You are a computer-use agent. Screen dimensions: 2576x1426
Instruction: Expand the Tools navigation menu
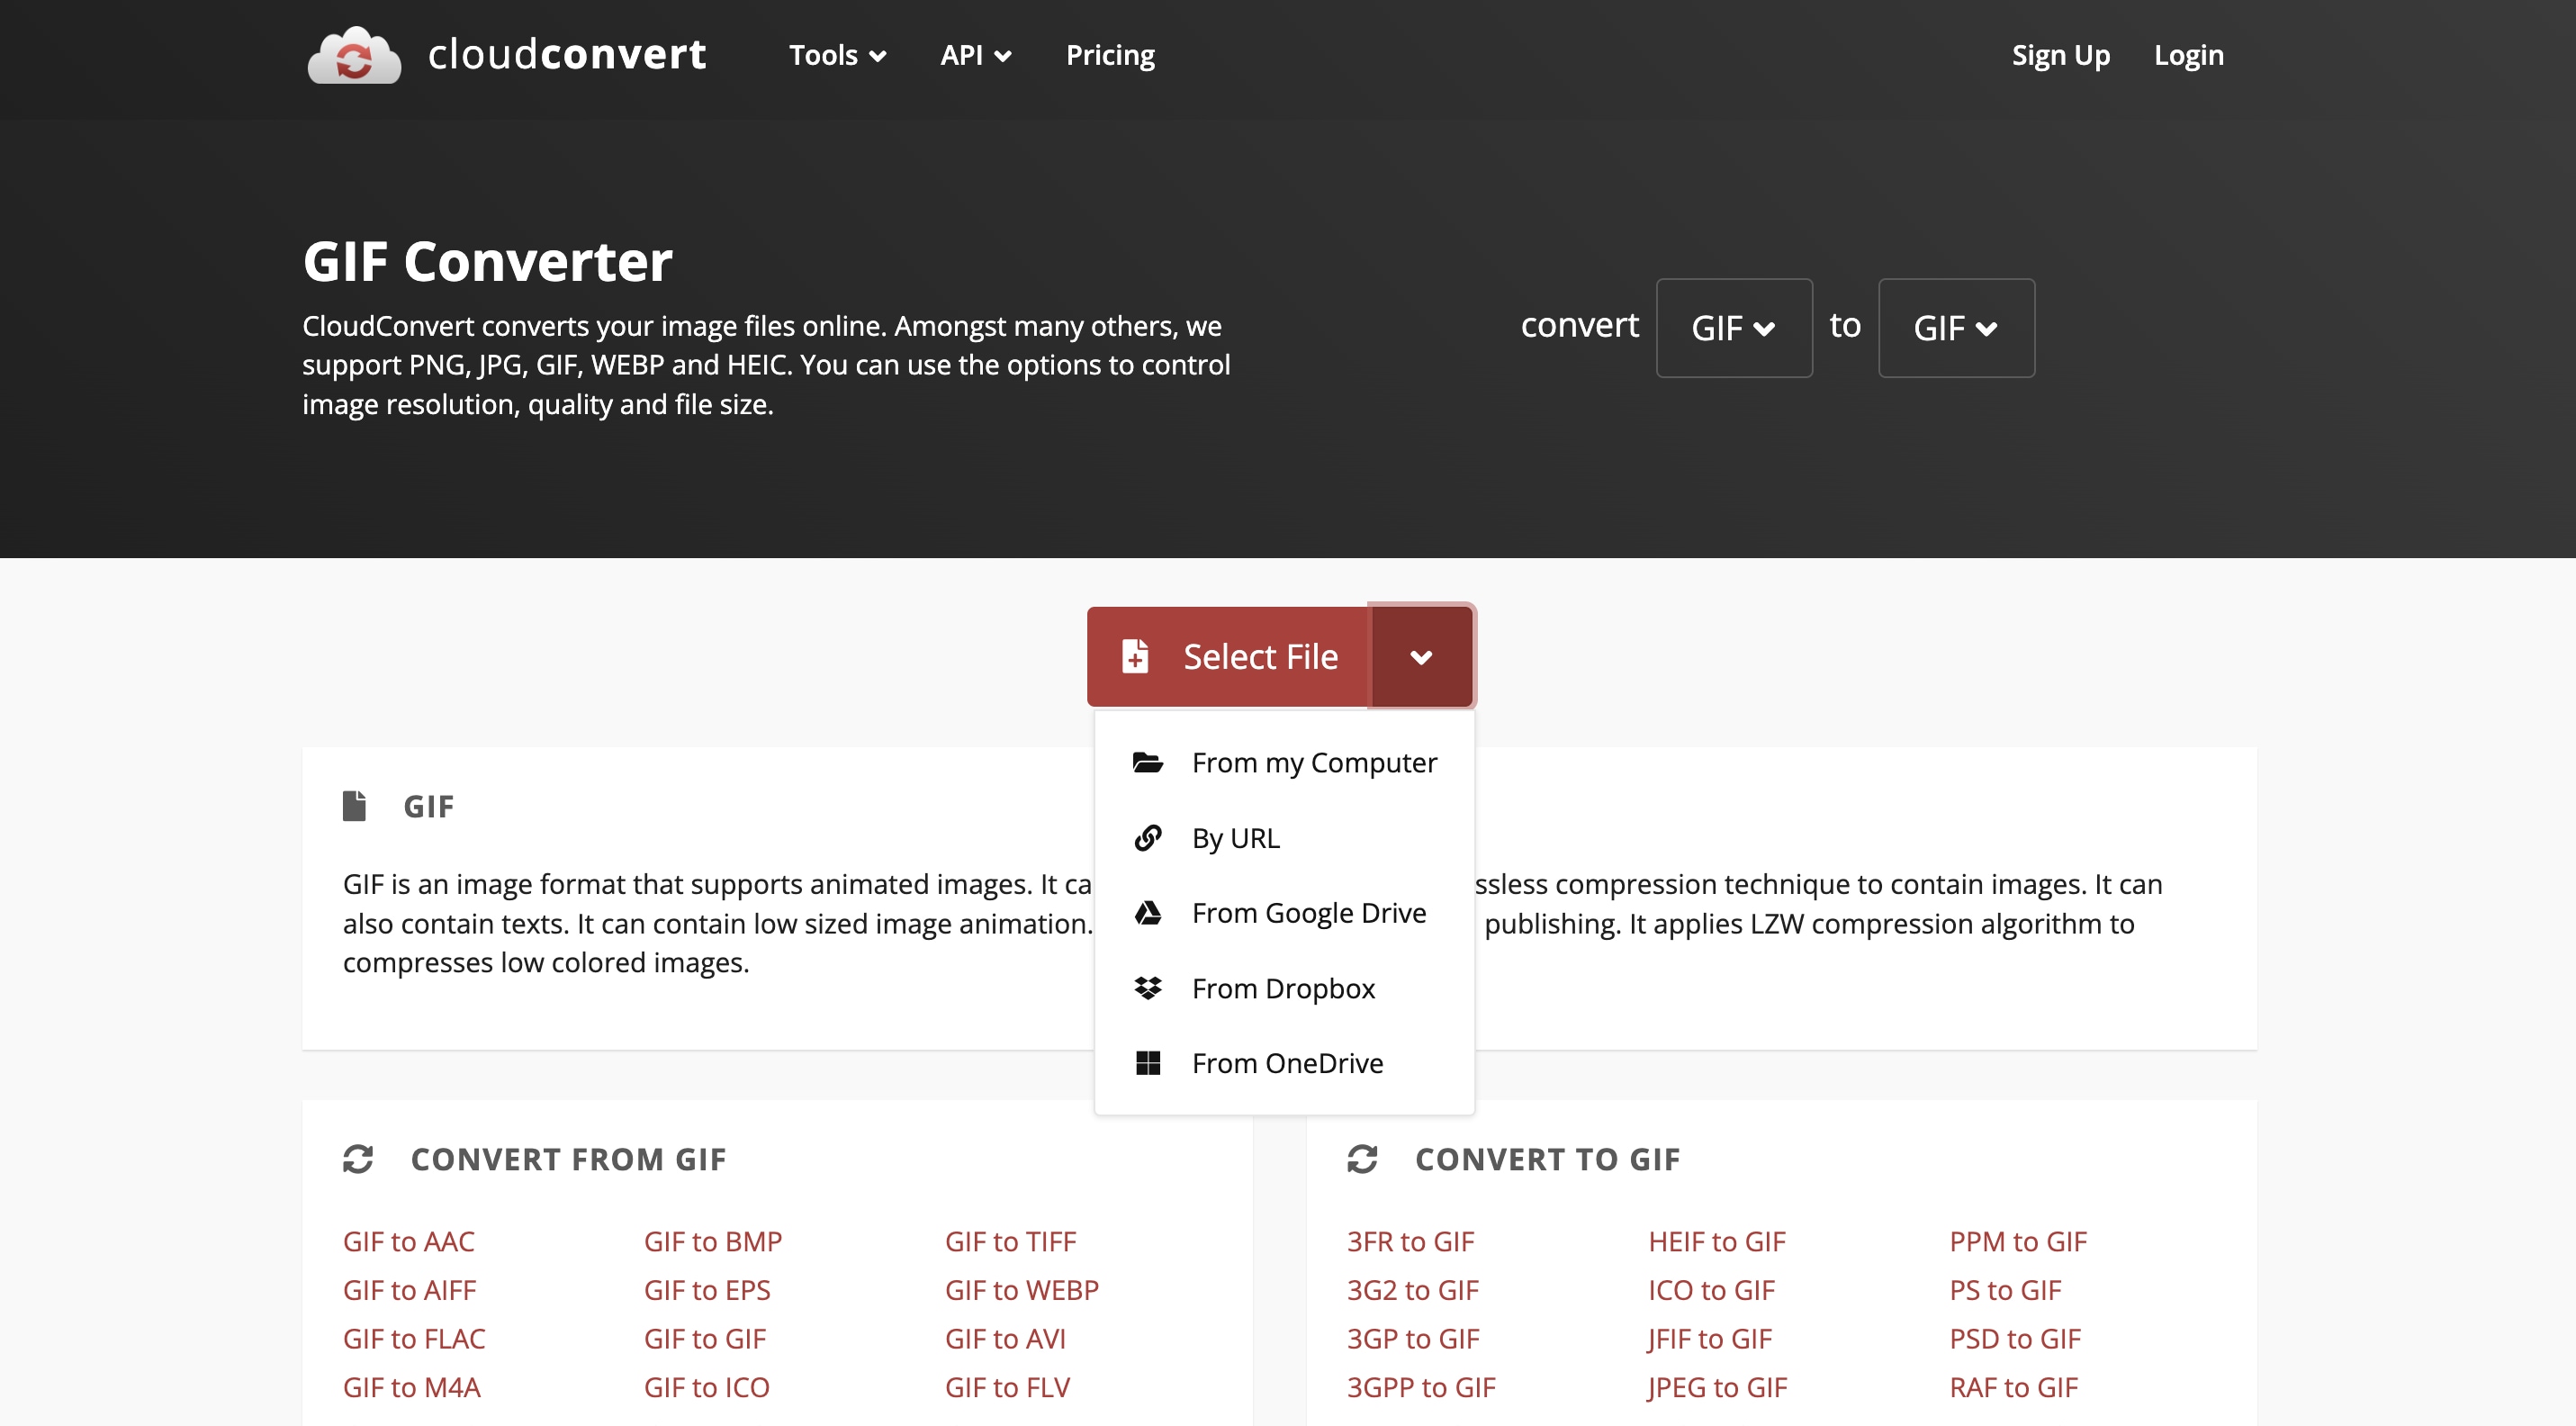837,55
